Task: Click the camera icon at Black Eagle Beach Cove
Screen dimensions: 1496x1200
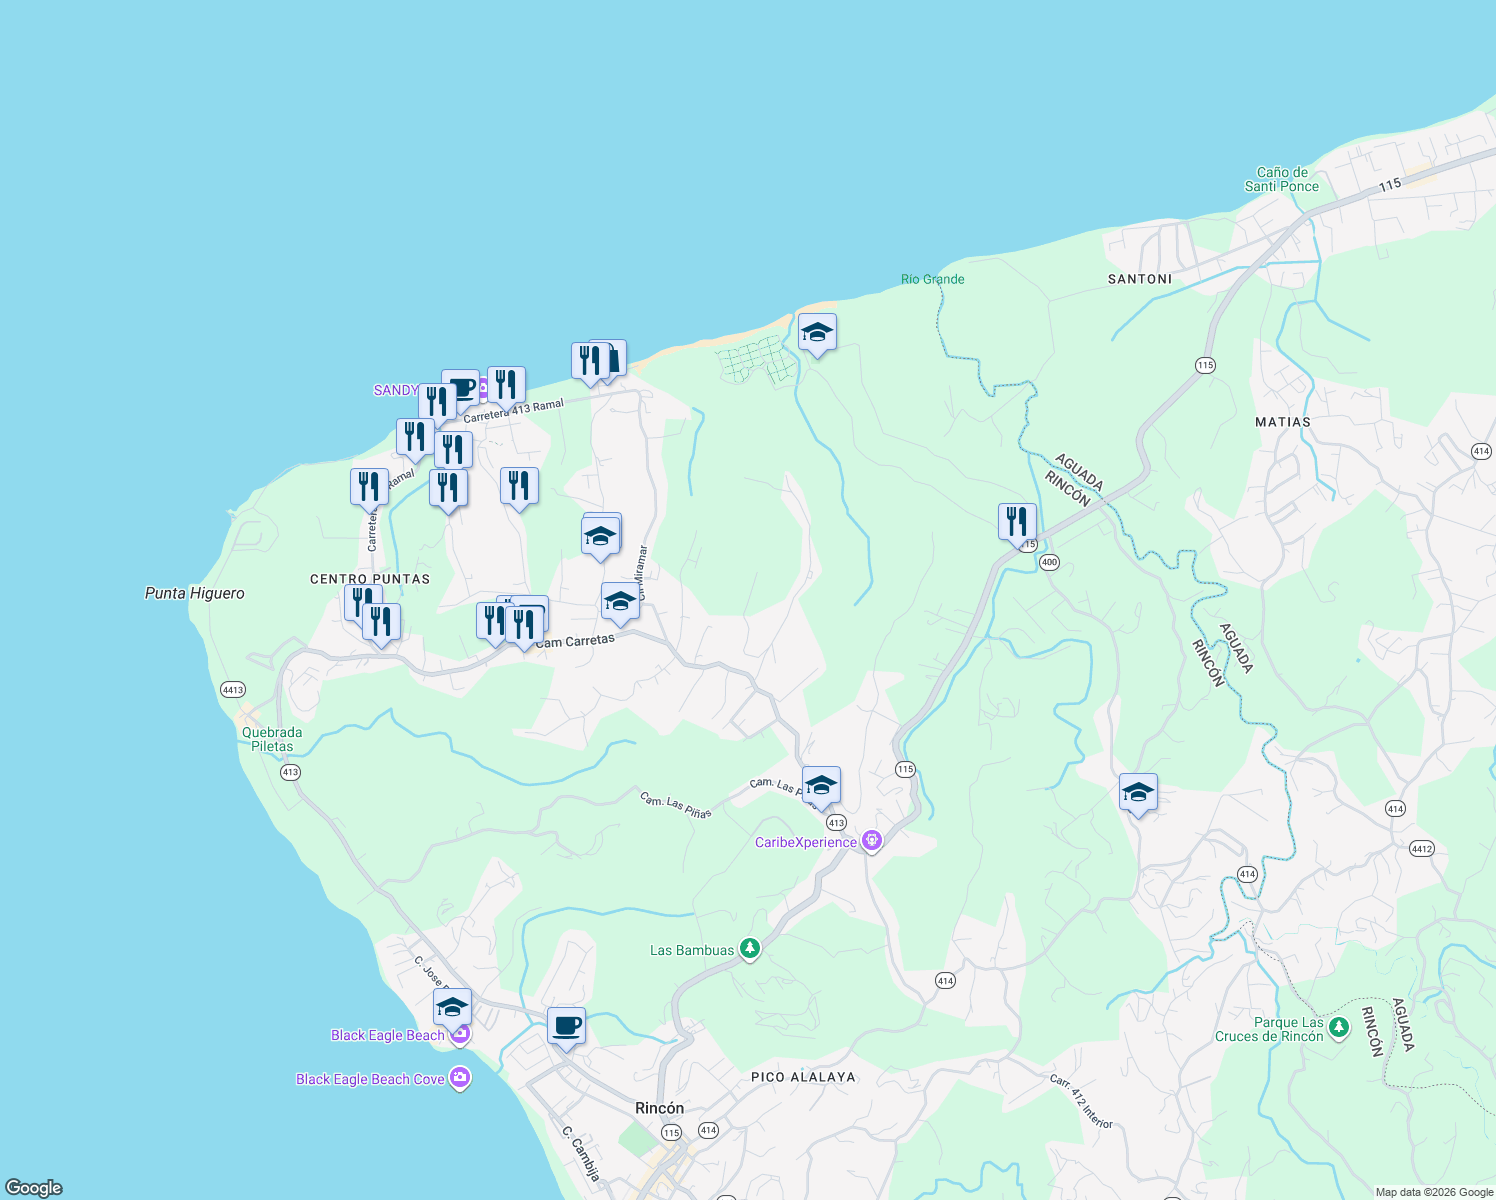Action: pos(460,1078)
